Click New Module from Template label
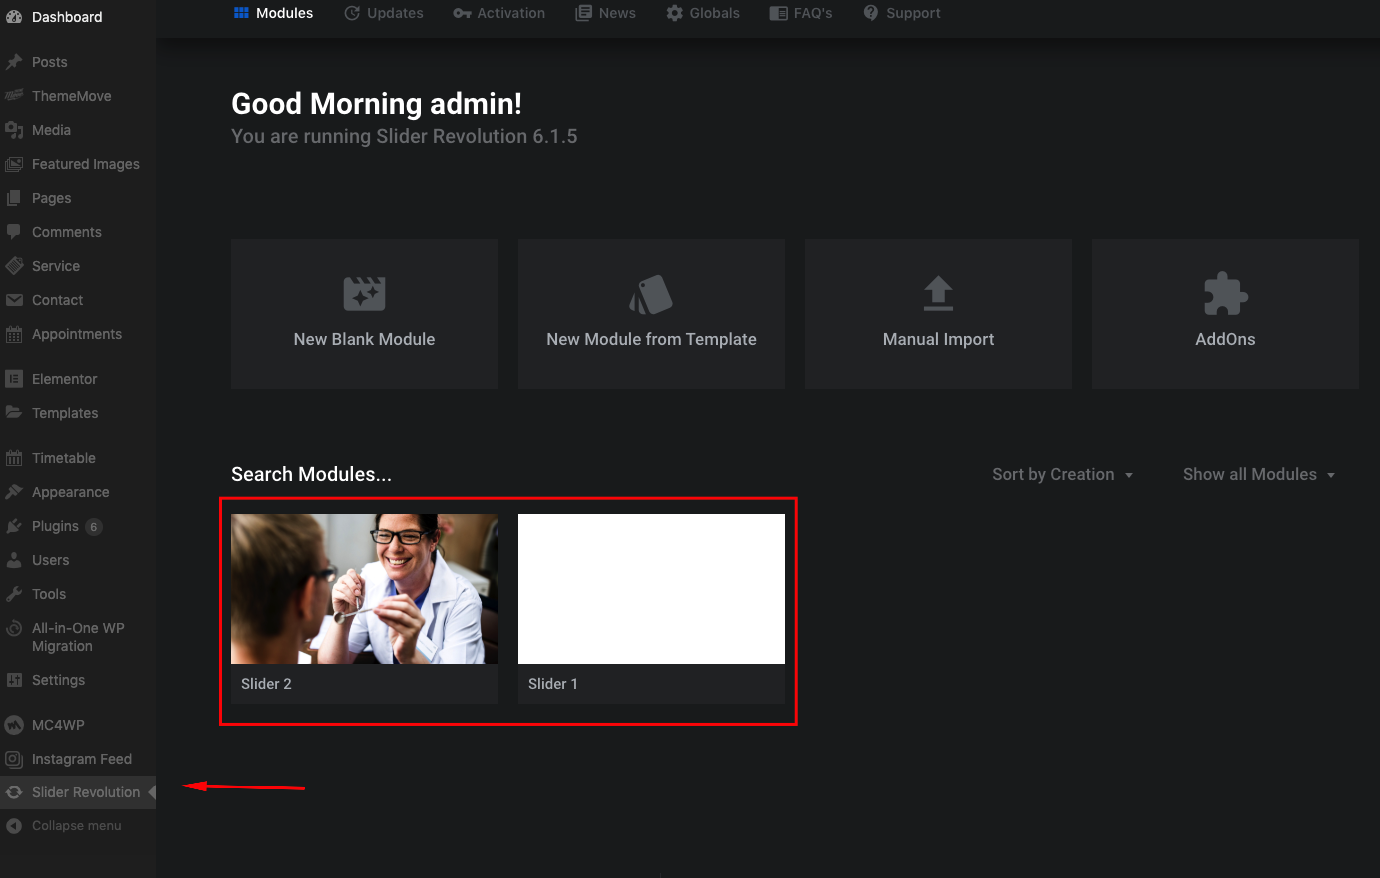This screenshot has height=878, width=1380. pos(651,339)
